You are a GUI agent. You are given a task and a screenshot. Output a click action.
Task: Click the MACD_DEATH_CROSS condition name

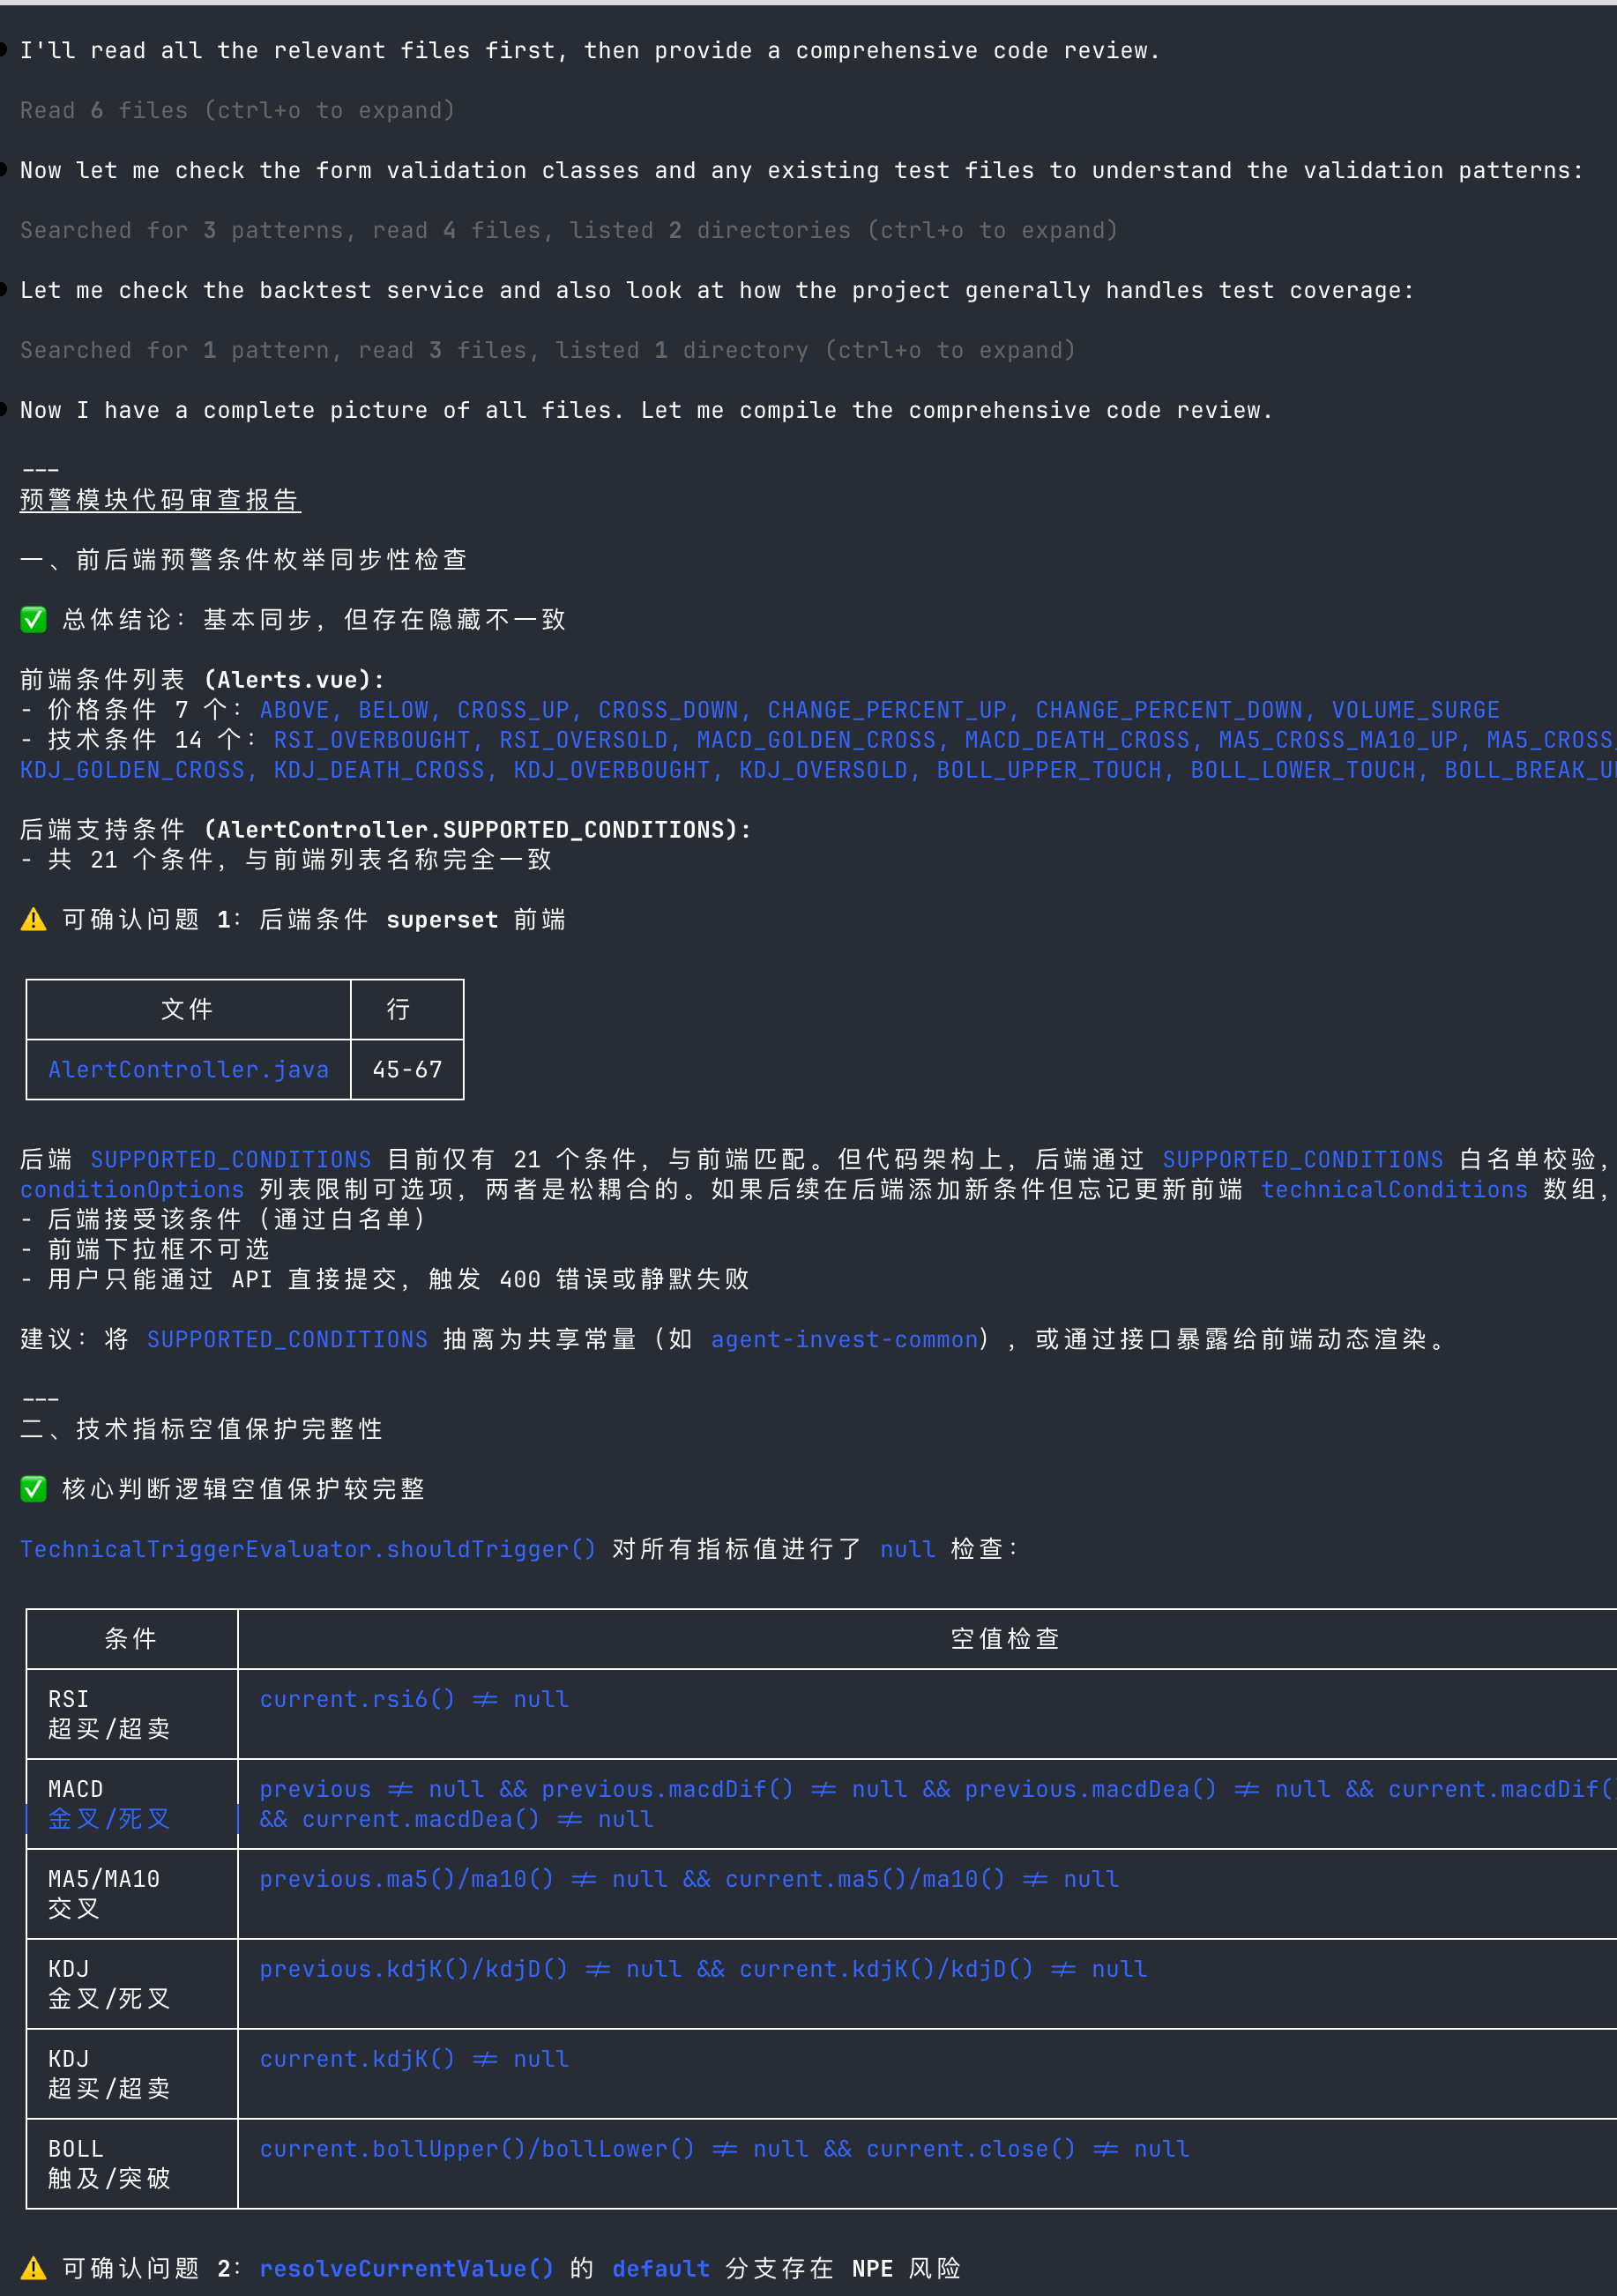point(1077,740)
